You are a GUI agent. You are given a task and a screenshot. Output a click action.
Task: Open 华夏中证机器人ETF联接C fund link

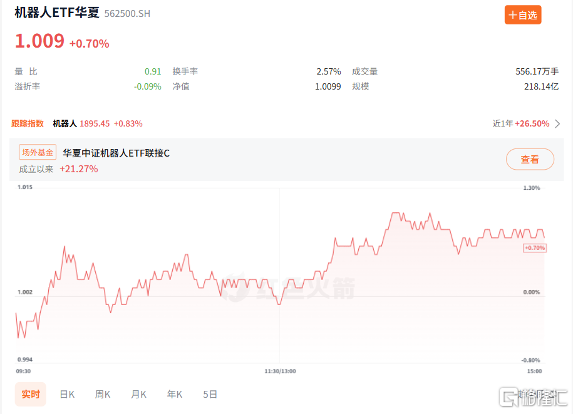click(116, 153)
